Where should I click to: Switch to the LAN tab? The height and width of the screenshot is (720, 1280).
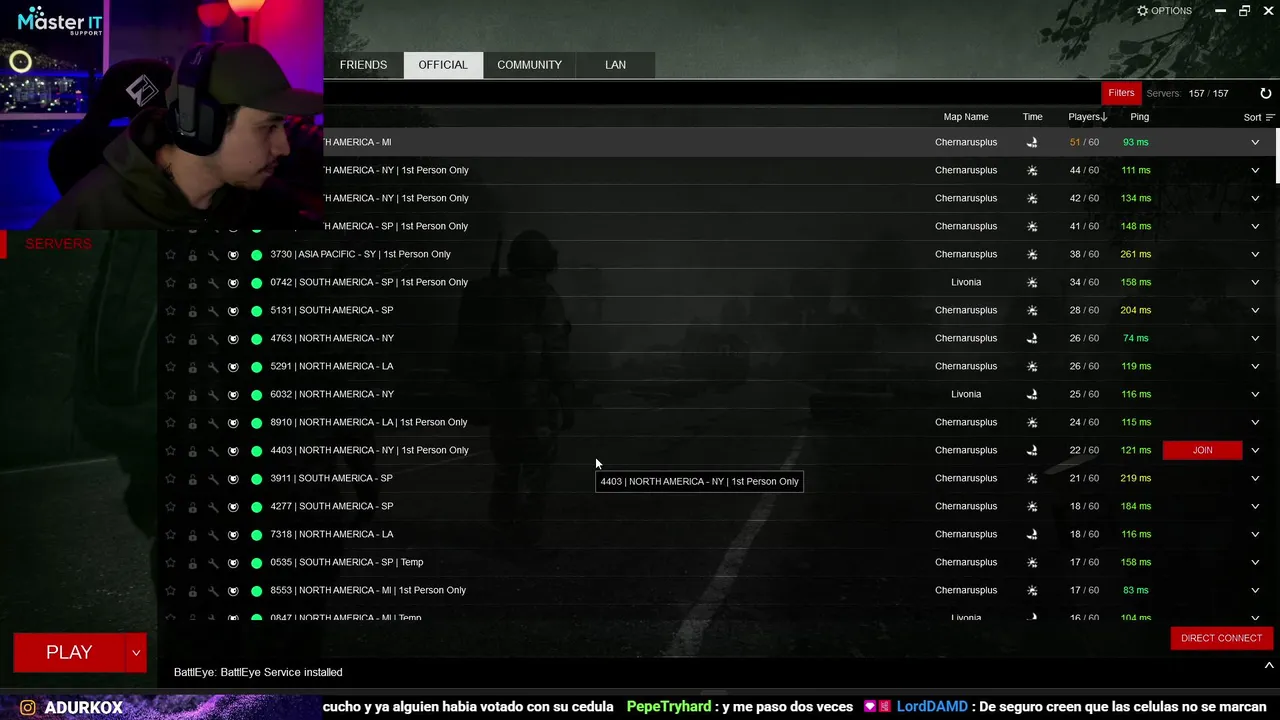(x=615, y=65)
